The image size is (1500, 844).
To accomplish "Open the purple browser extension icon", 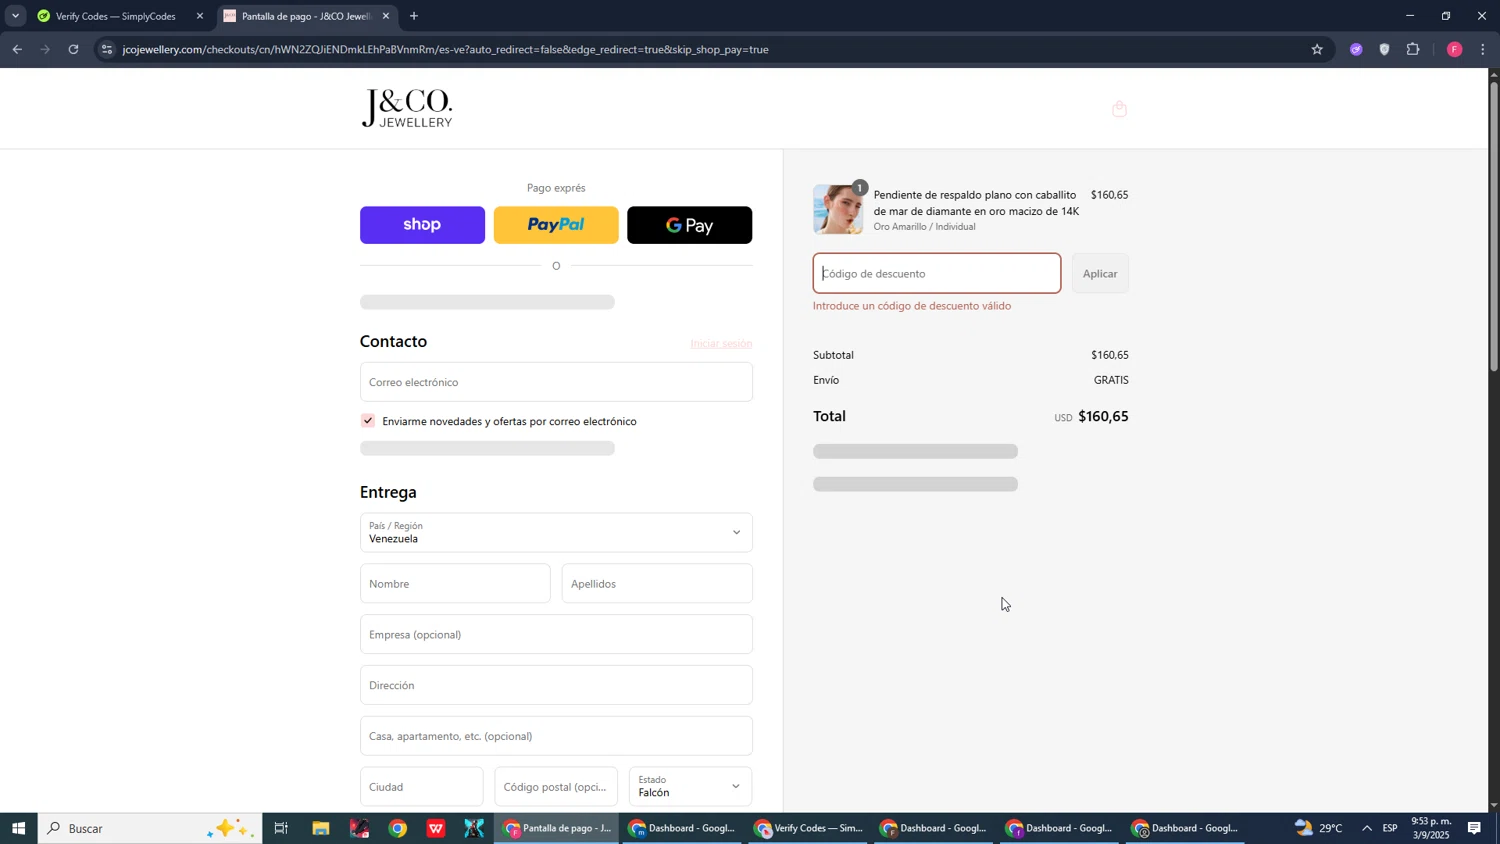I will (1356, 49).
